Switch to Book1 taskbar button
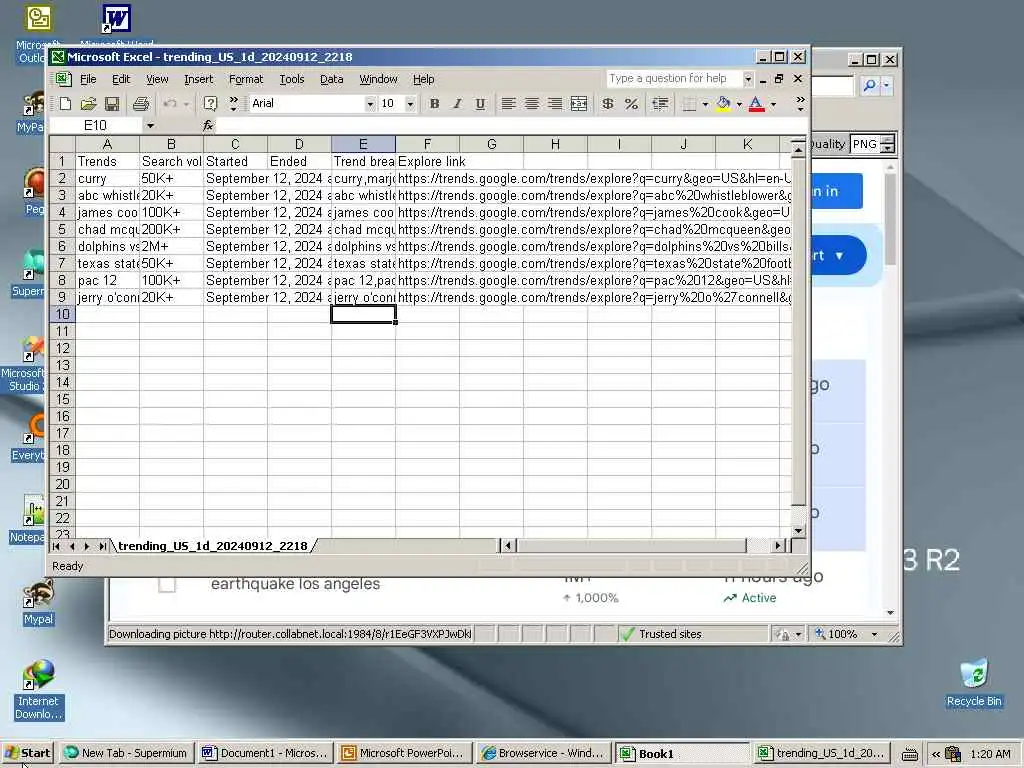This screenshot has width=1024, height=768. [682, 753]
